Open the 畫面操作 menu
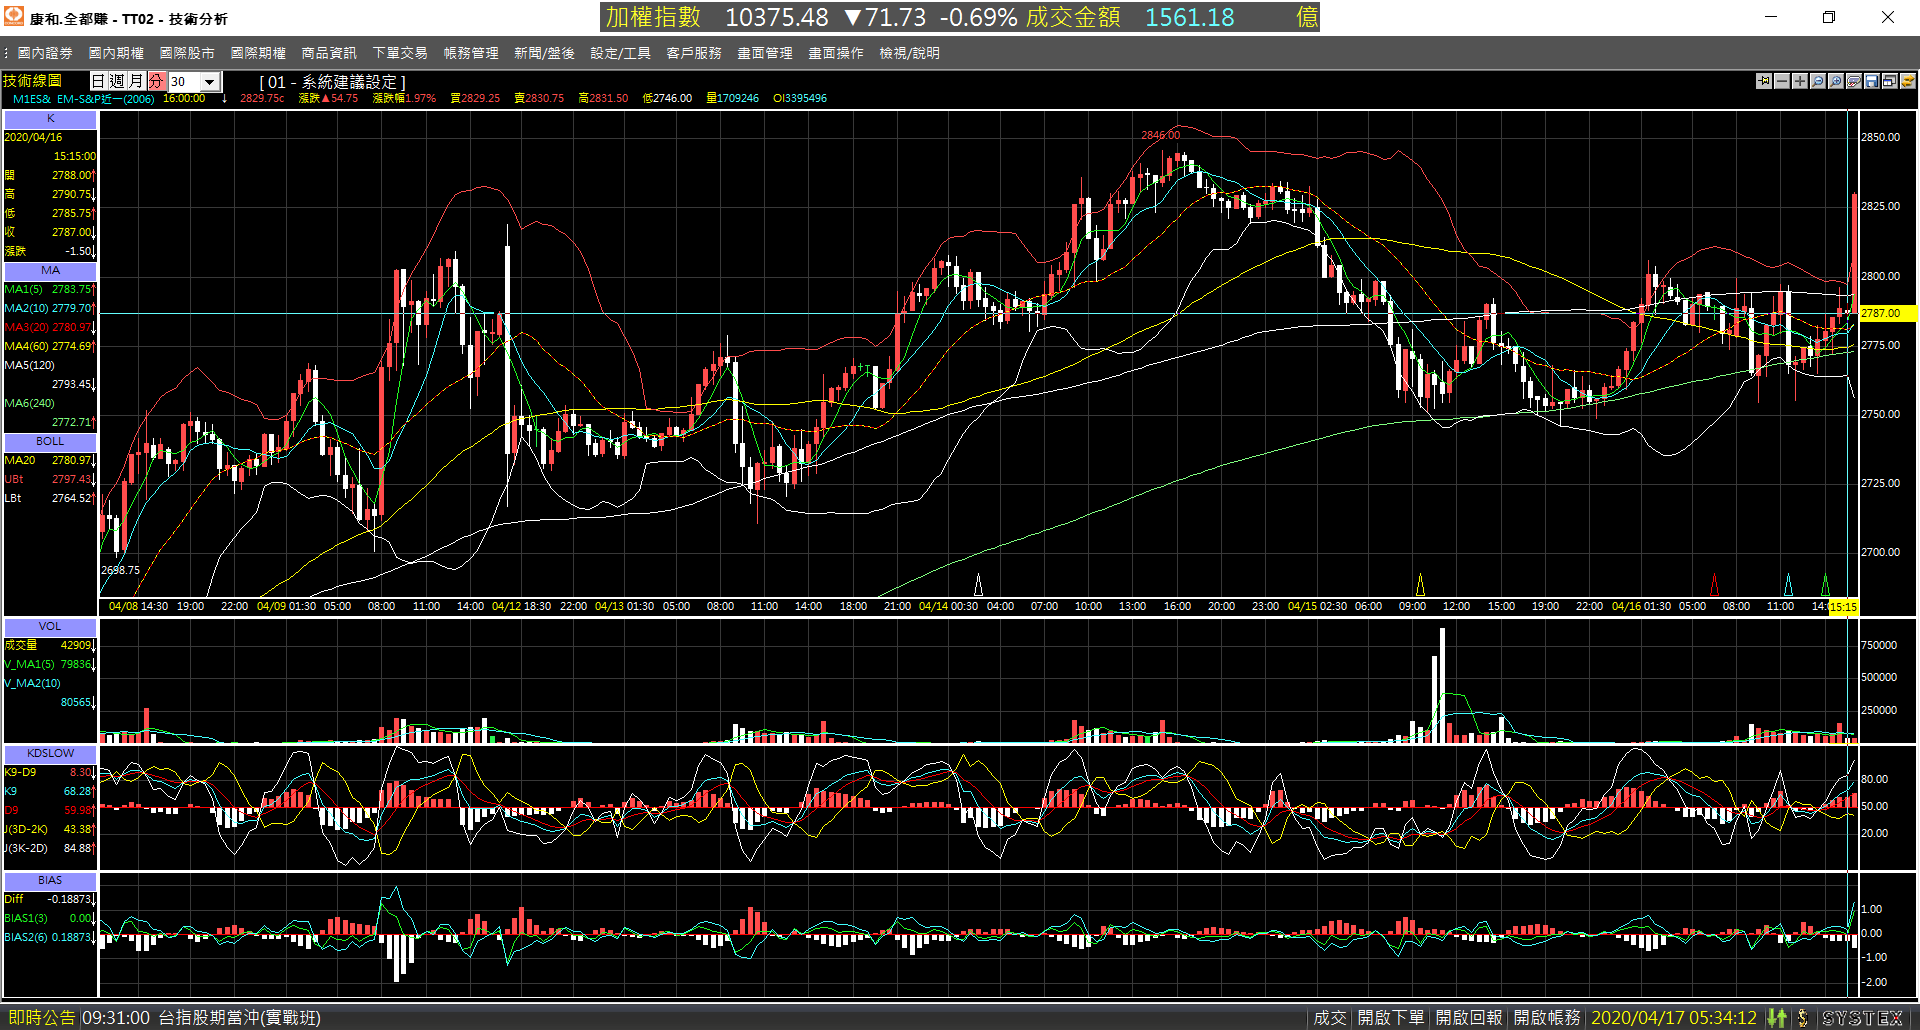Image resolution: width=1920 pixels, height=1030 pixels. click(836, 53)
